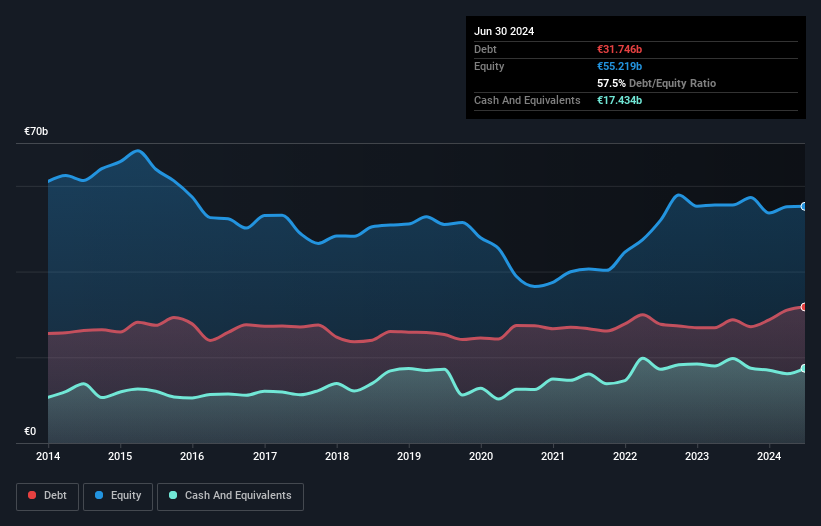Click the €55.219b equity value
Screen dimensions: 821x526
coord(619,66)
